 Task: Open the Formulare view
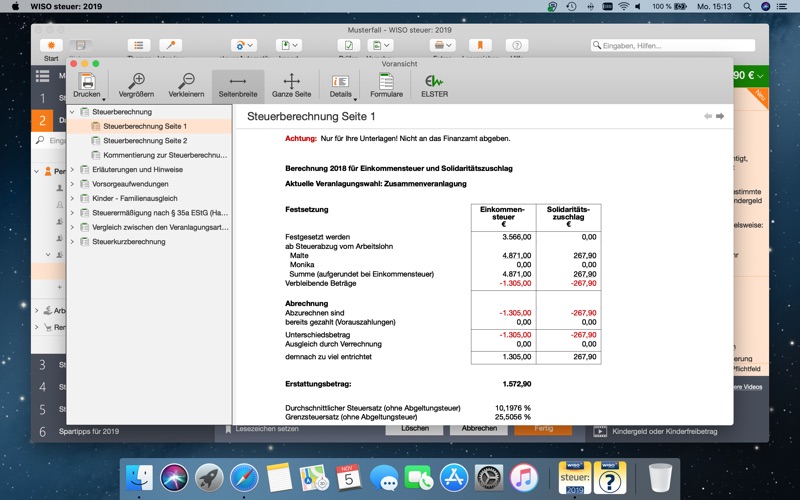(x=386, y=82)
